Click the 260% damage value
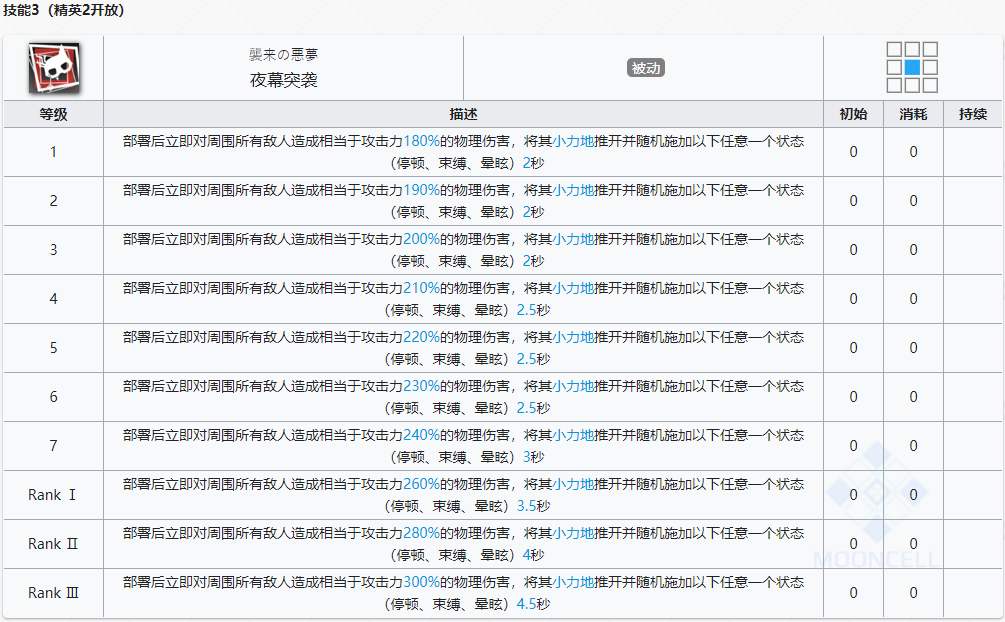Viewport: 1005px width, 622px height. (x=422, y=484)
